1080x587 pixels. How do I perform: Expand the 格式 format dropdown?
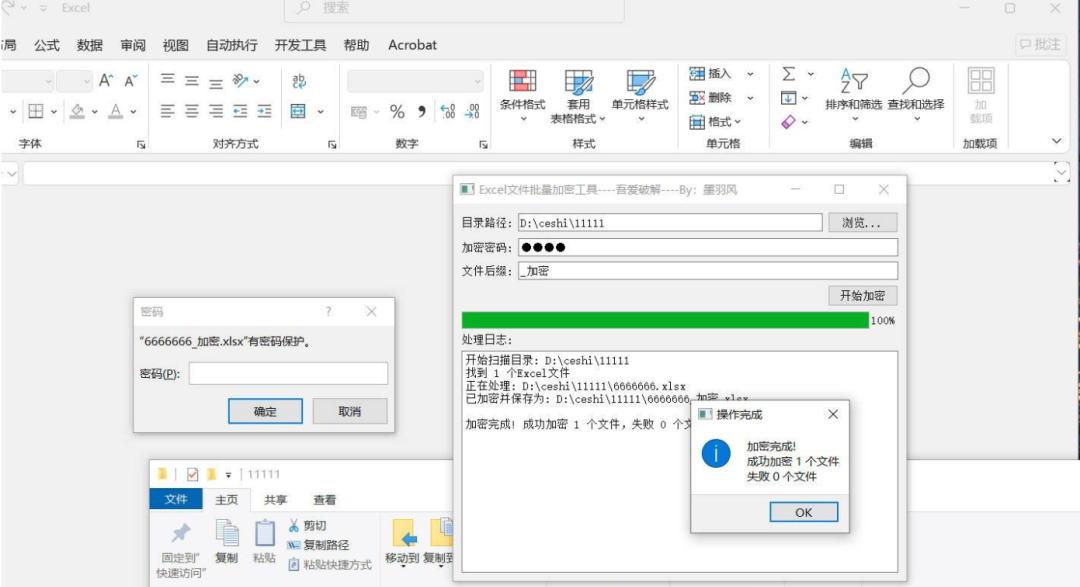tap(738, 122)
